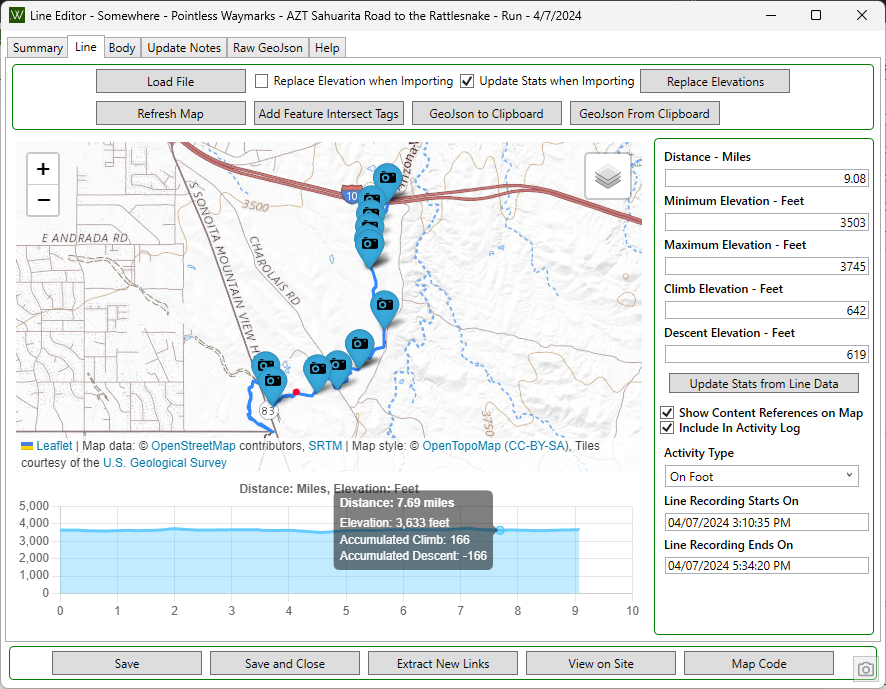Click the app icon in the title bar
The image size is (886, 689).
point(17,15)
